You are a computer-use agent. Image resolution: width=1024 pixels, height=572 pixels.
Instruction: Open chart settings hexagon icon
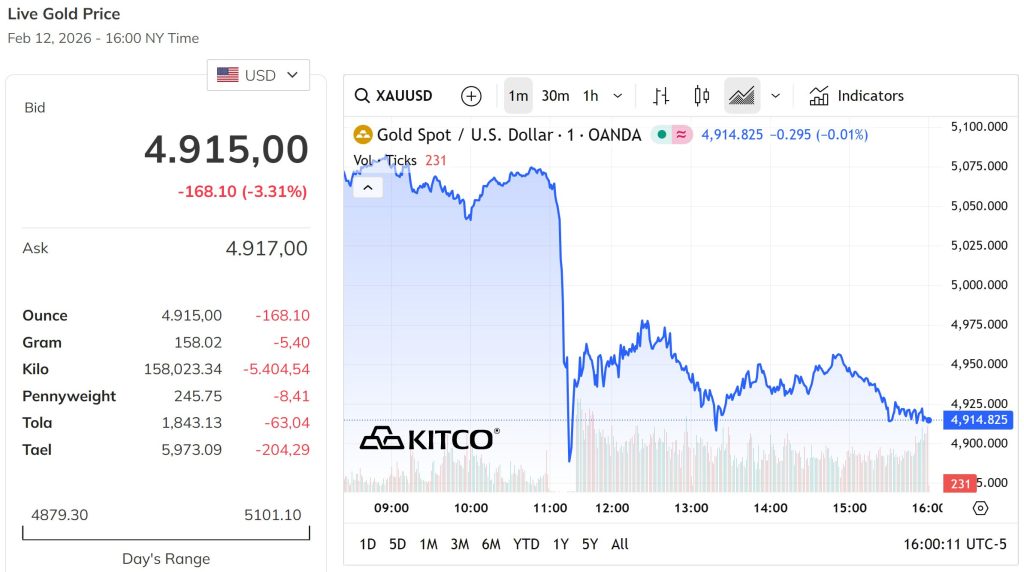[x=980, y=508]
